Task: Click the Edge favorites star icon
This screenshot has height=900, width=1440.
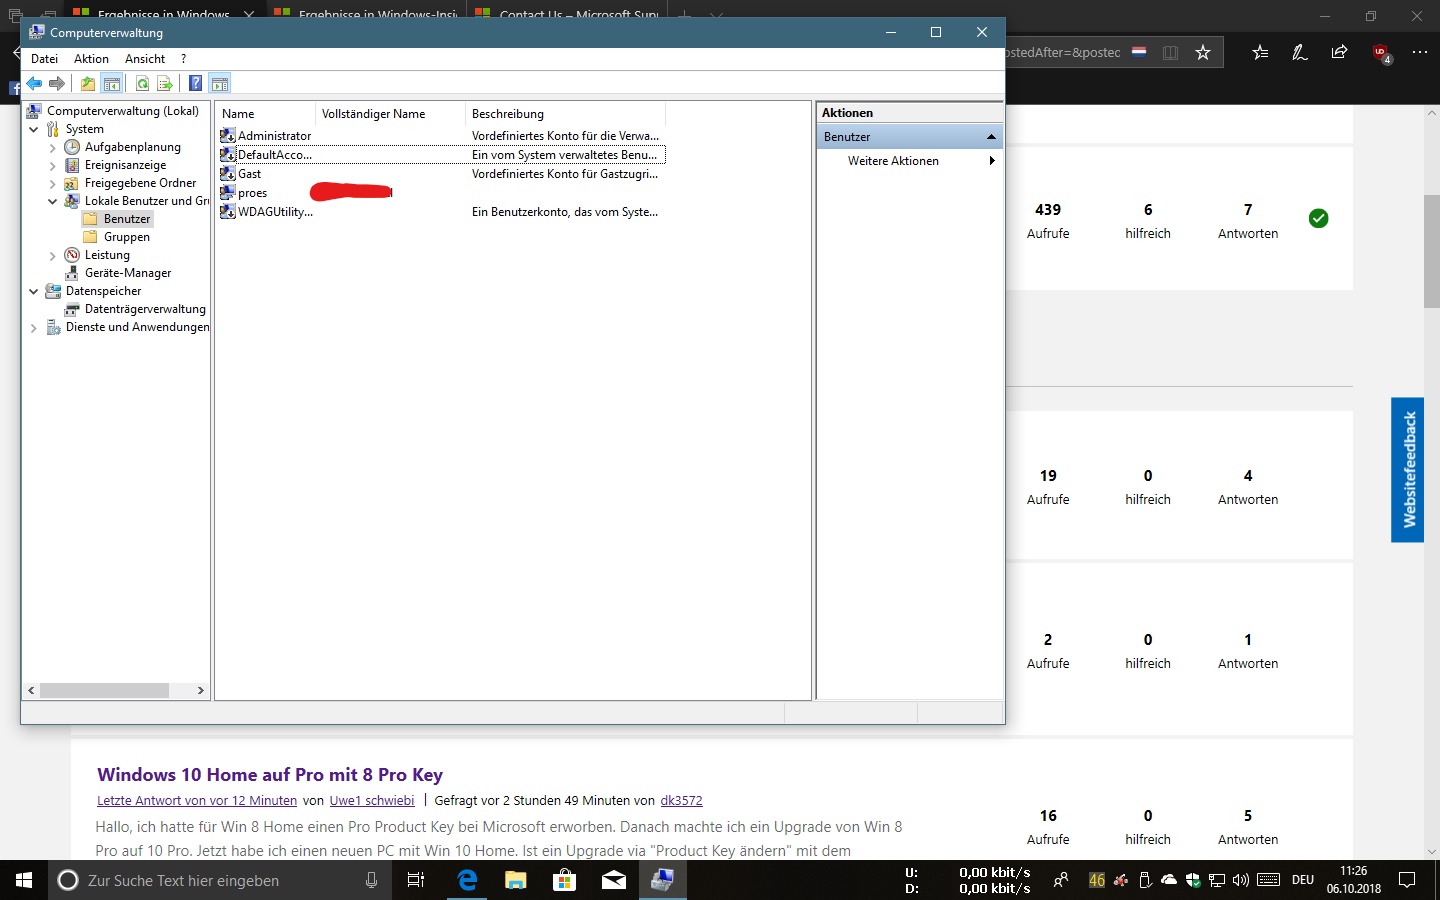Action: click(1203, 52)
